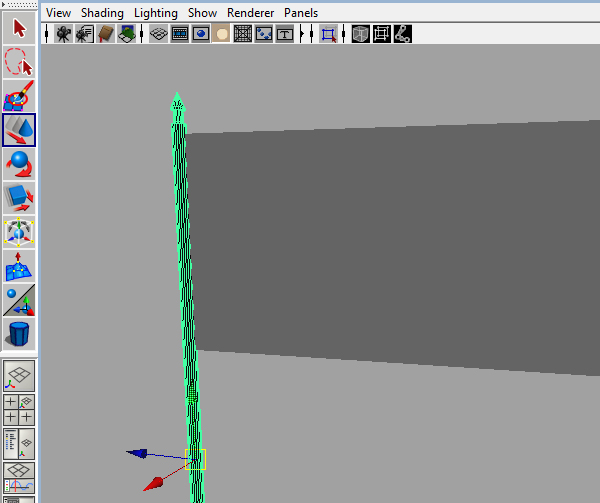Viewport: 600px width, 503px height.
Task: Toggle Isolate Select blue square icon
Action: 328,34
